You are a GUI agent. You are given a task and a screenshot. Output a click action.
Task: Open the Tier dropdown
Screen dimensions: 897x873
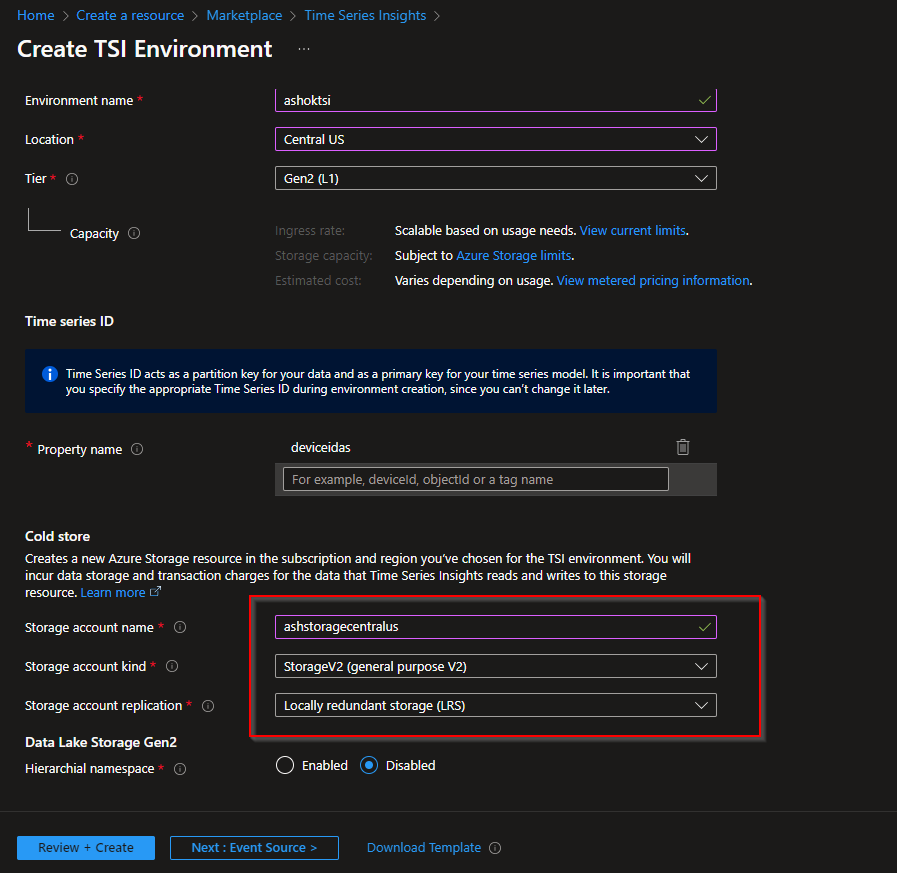[x=495, y=178]
